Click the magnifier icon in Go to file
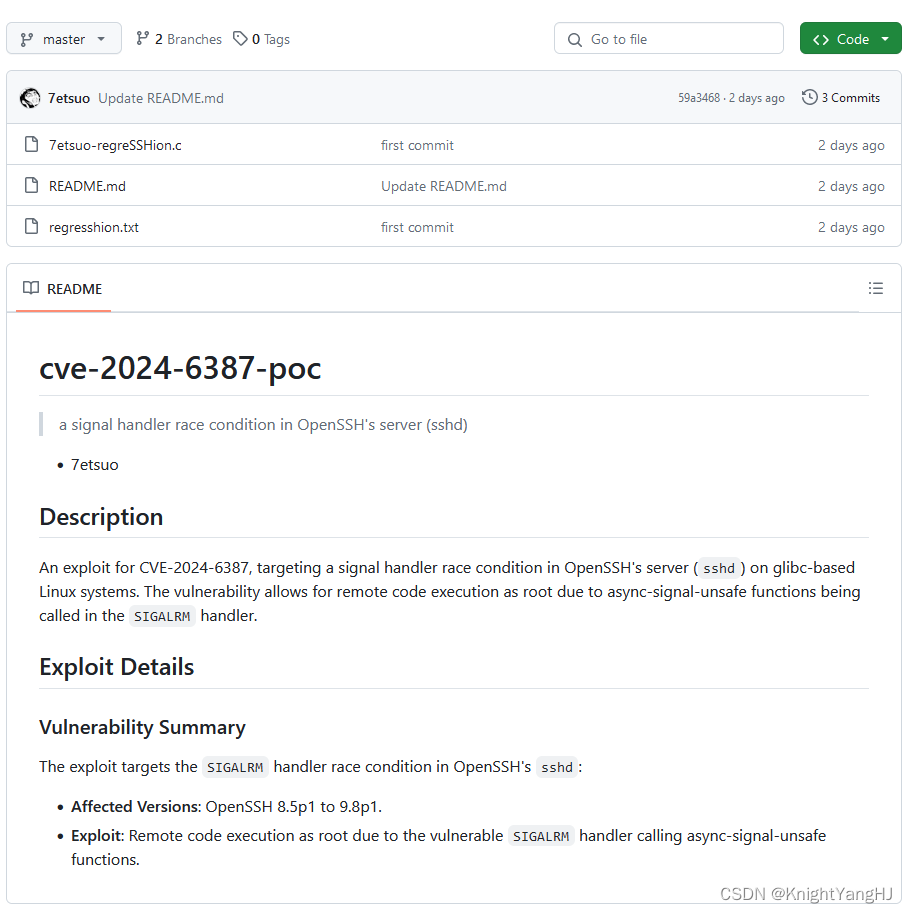Screen dimensions: 907x913 pos(575,40)
